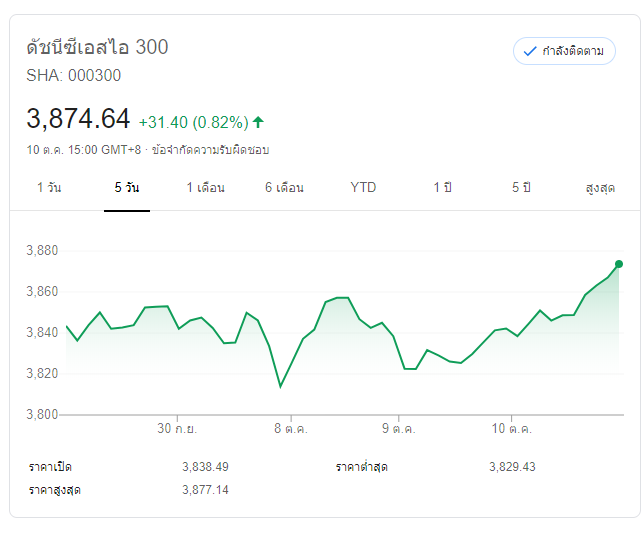This screenshot has height=535, width=644.
Task: Select the YTD tab
Action: [363, 188]
